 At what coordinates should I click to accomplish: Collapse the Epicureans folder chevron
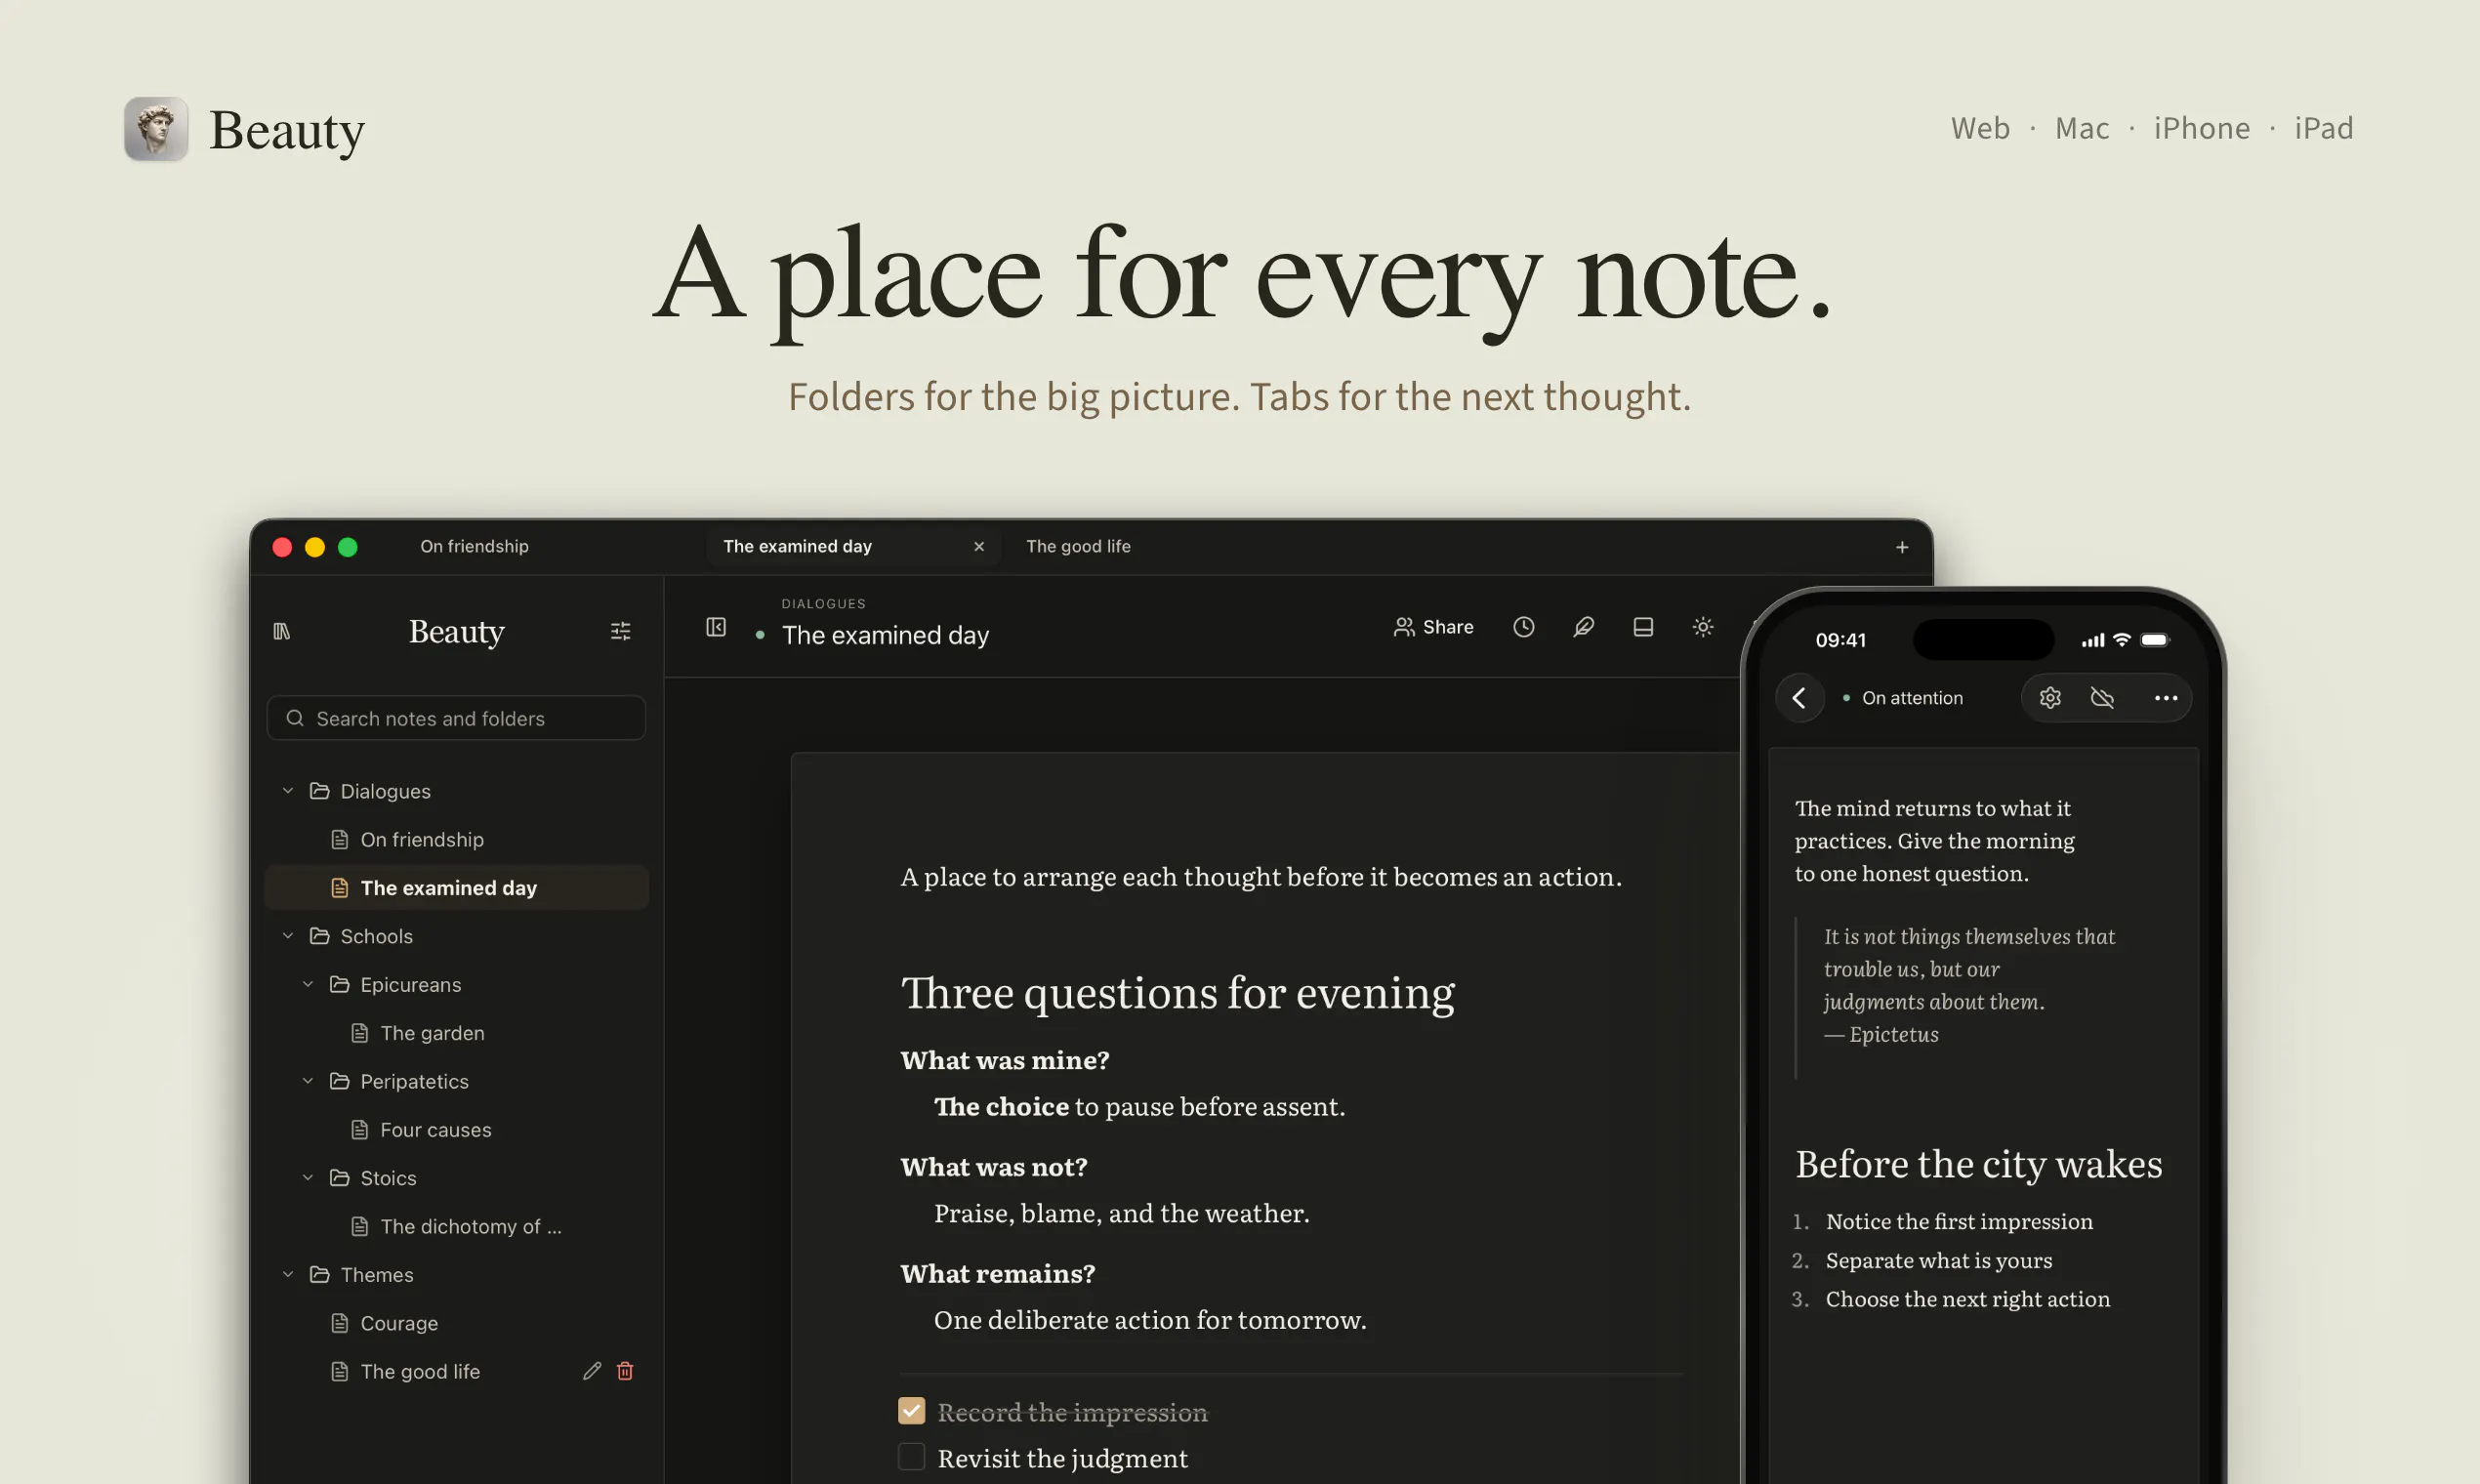click(x=308, y=985)
